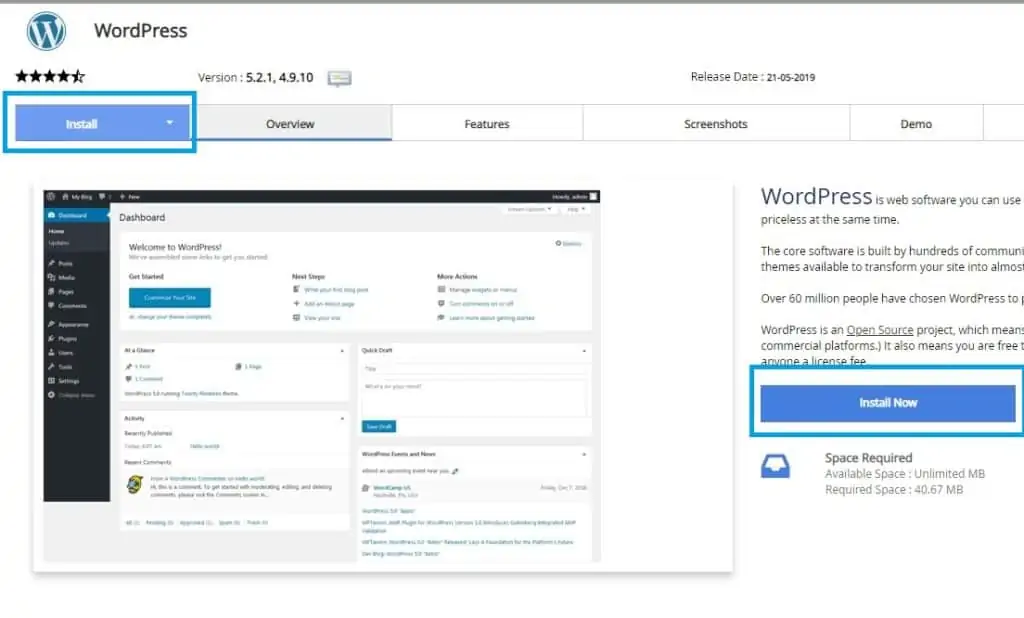Click the blue Install button
The height and width of the screenshot is (618, 1024).
click(x=103, y=123)
